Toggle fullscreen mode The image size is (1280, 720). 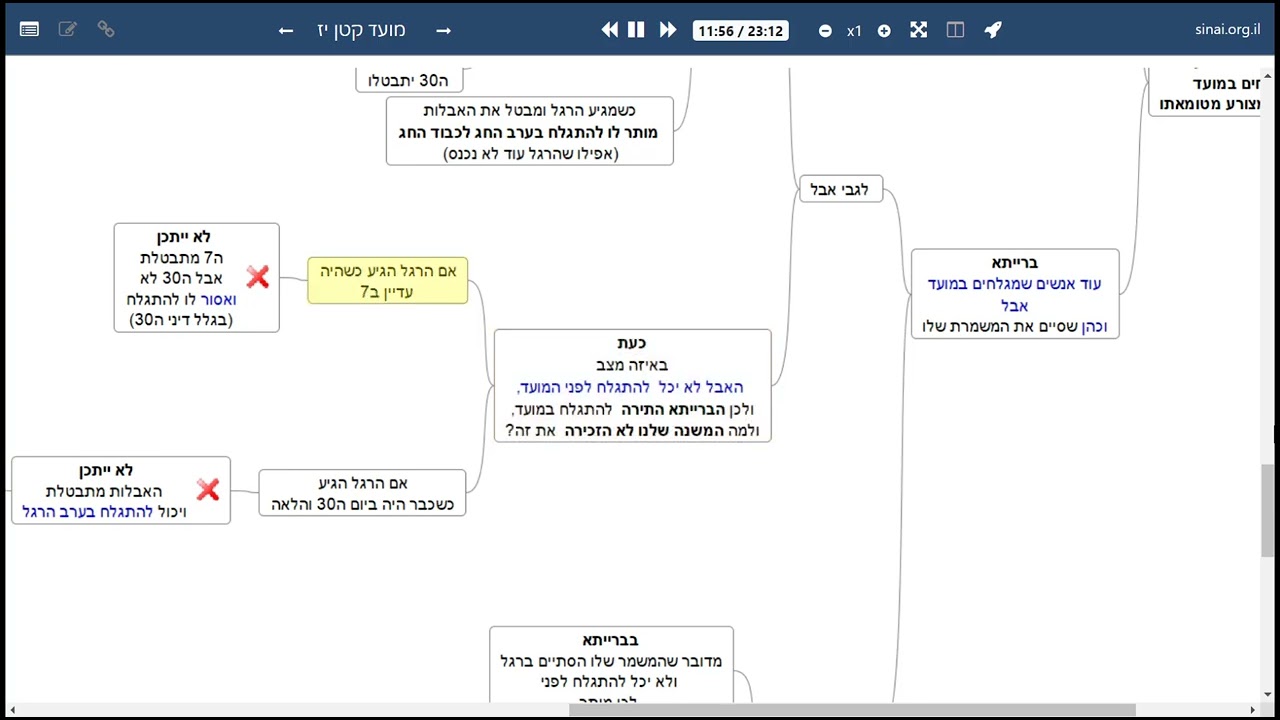(x=919, y=30)
